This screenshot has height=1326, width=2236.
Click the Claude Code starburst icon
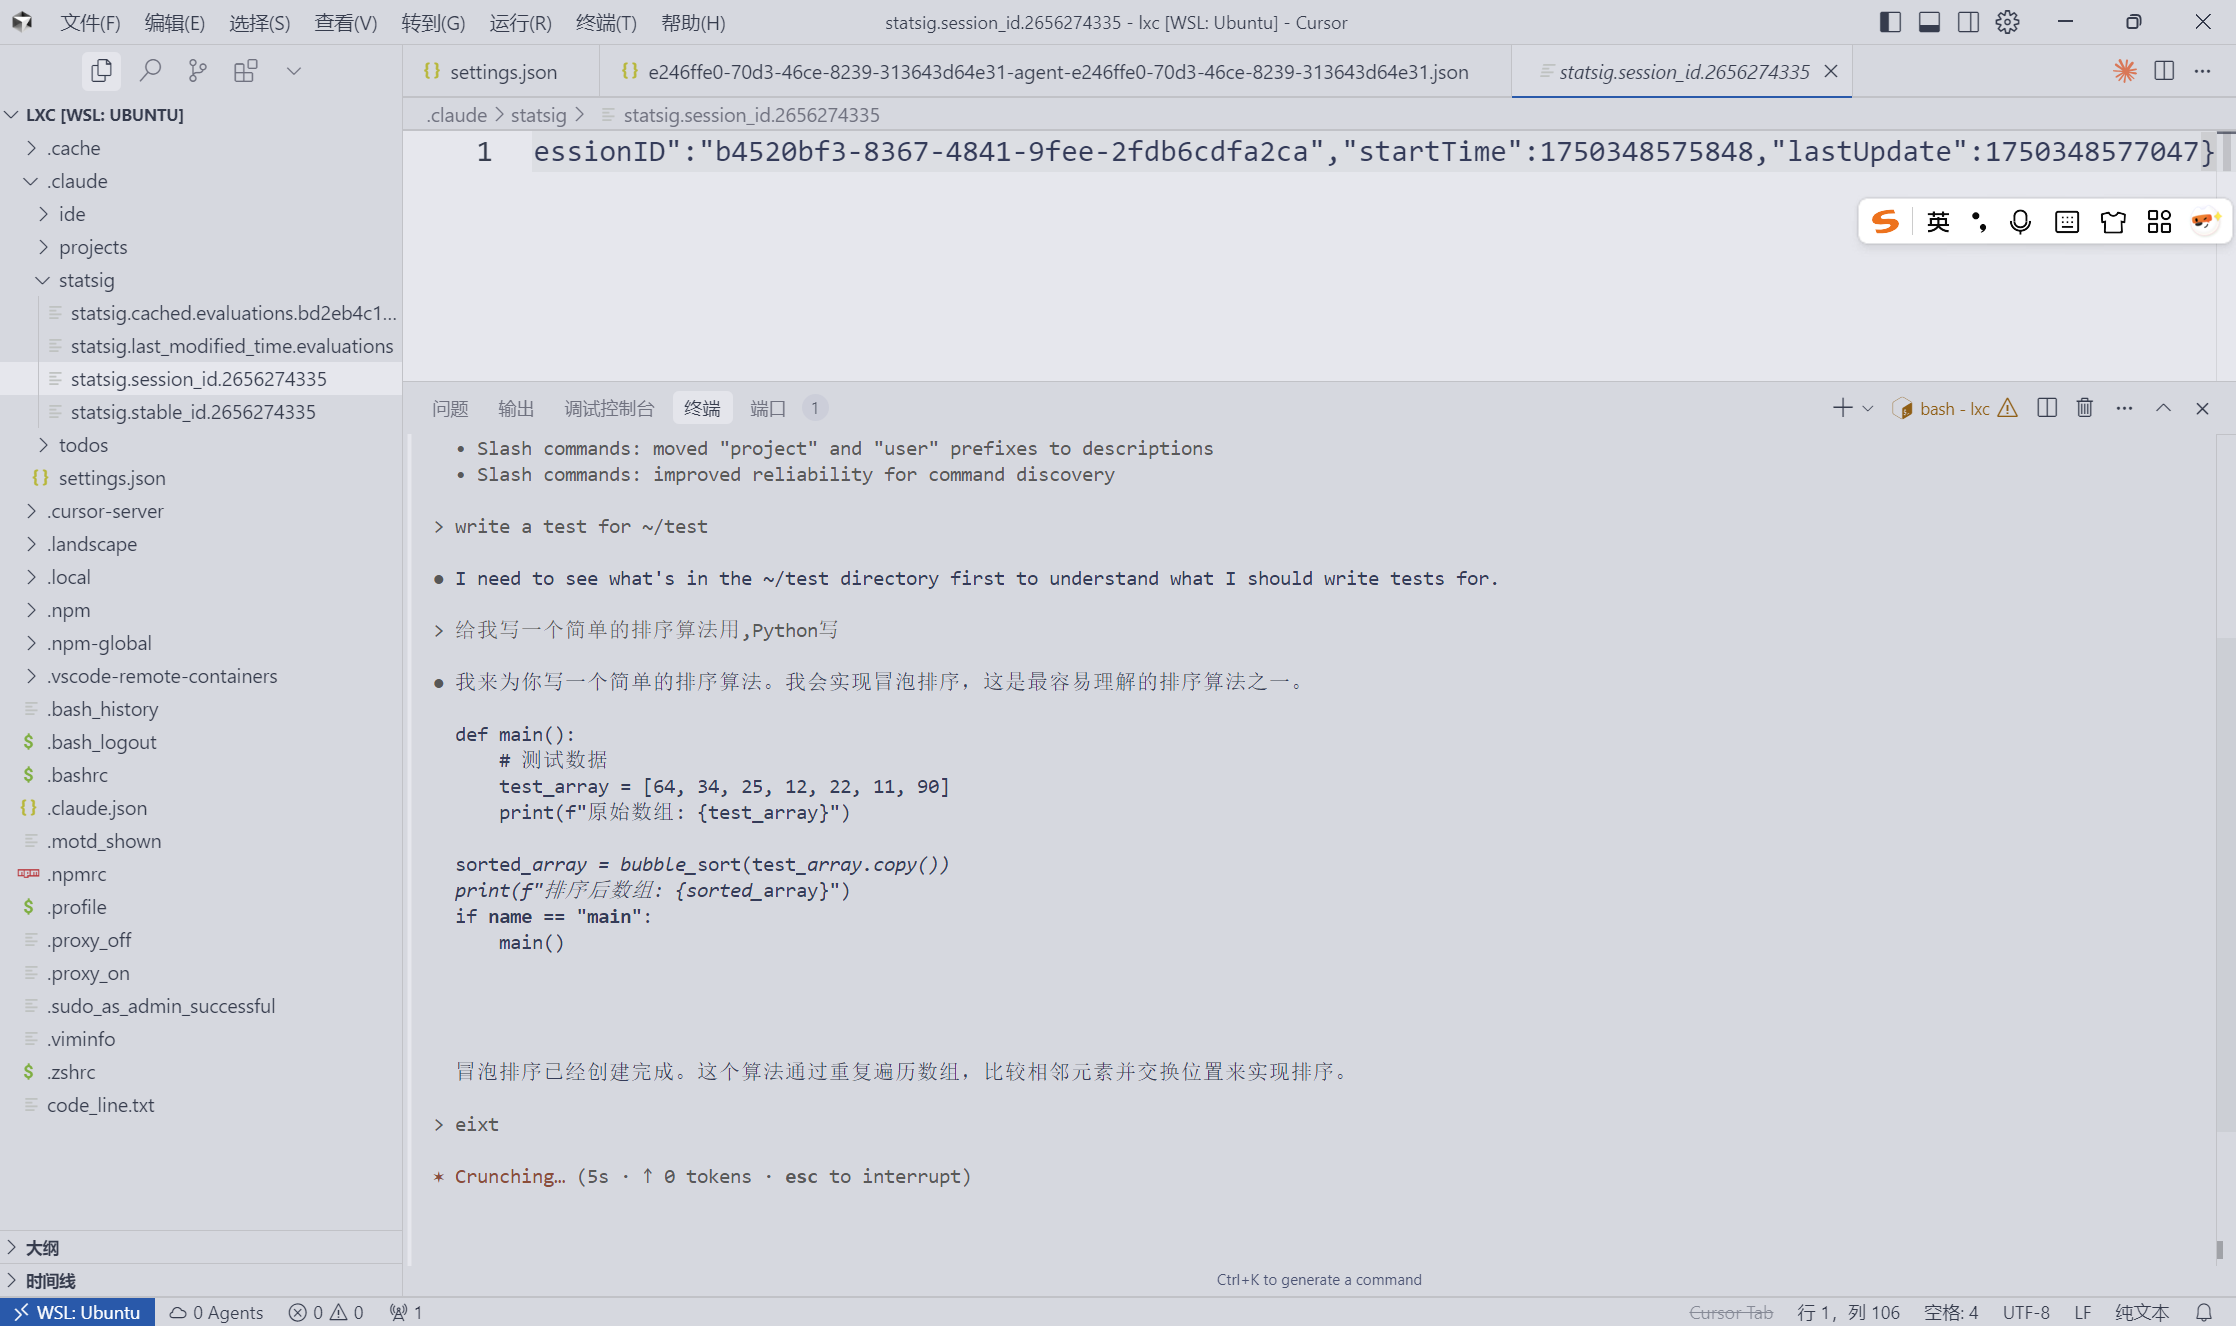tap(2124, 71)
